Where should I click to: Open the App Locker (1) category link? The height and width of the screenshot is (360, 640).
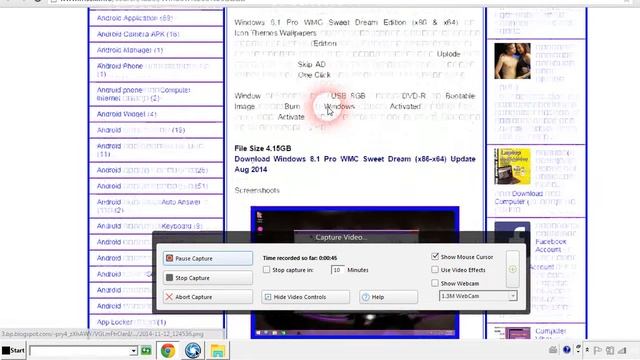[x=131, y=322]
